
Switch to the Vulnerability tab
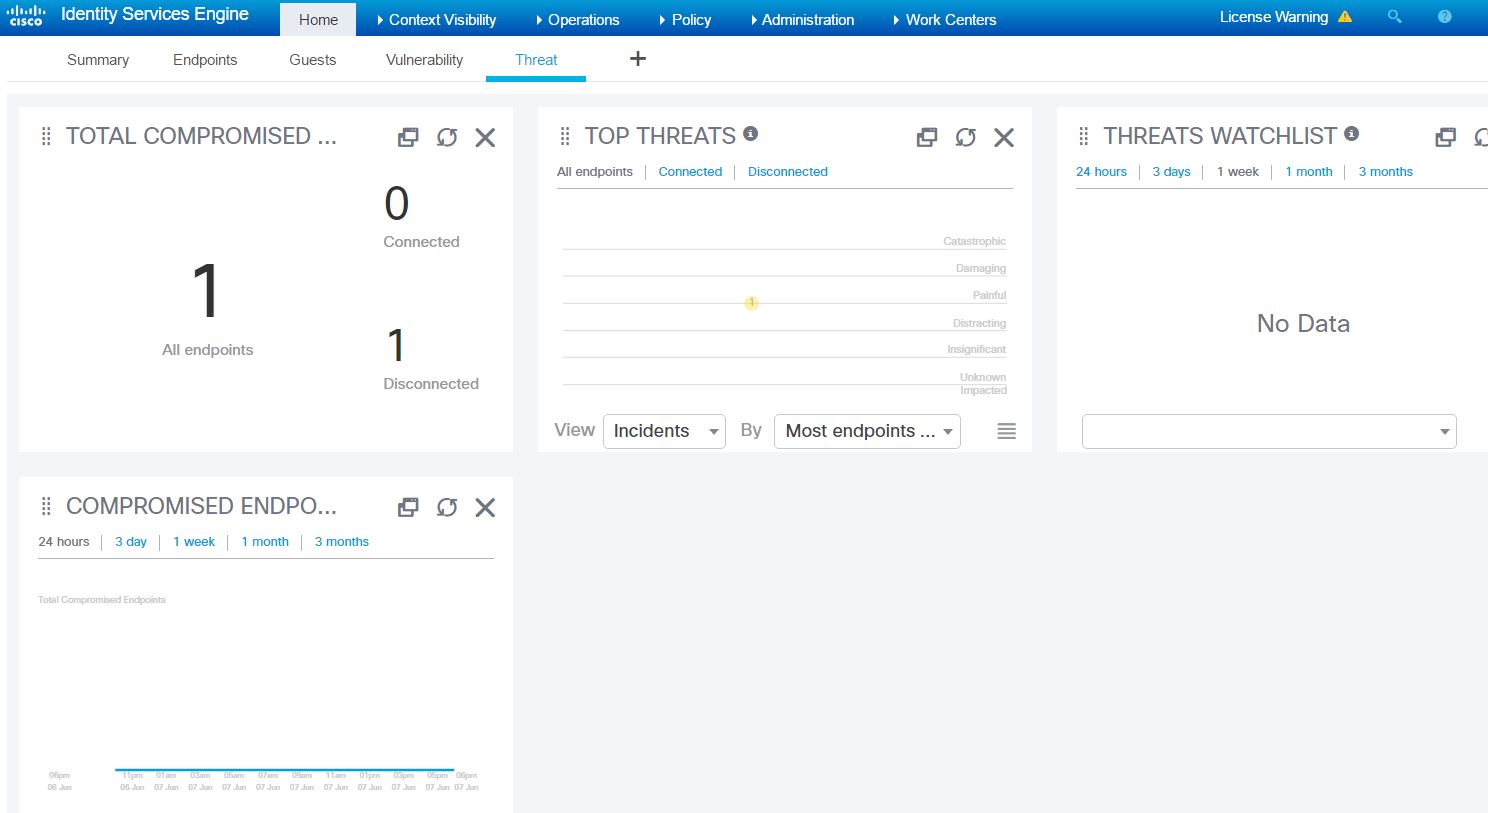pyautogui.click(x=424, y=60)
